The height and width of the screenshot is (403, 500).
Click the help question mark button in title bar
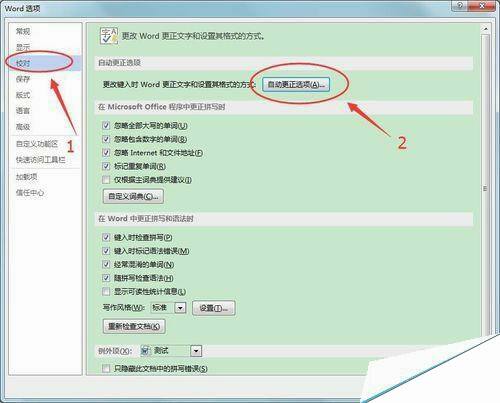(461, 6)
